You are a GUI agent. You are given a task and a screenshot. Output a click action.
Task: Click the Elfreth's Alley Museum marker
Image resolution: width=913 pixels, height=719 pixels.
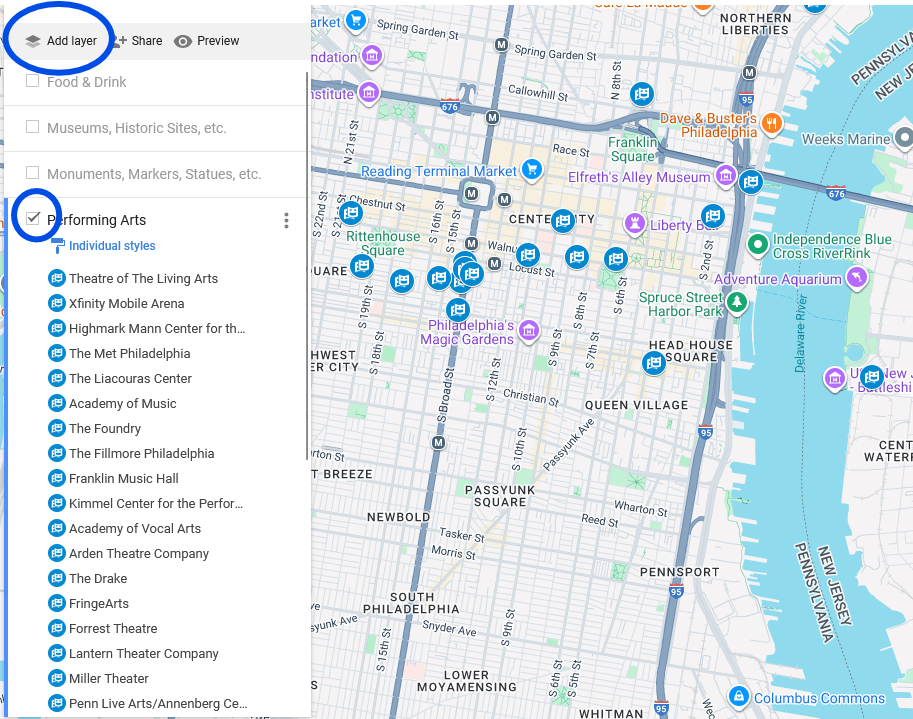[x=725, y=175]
